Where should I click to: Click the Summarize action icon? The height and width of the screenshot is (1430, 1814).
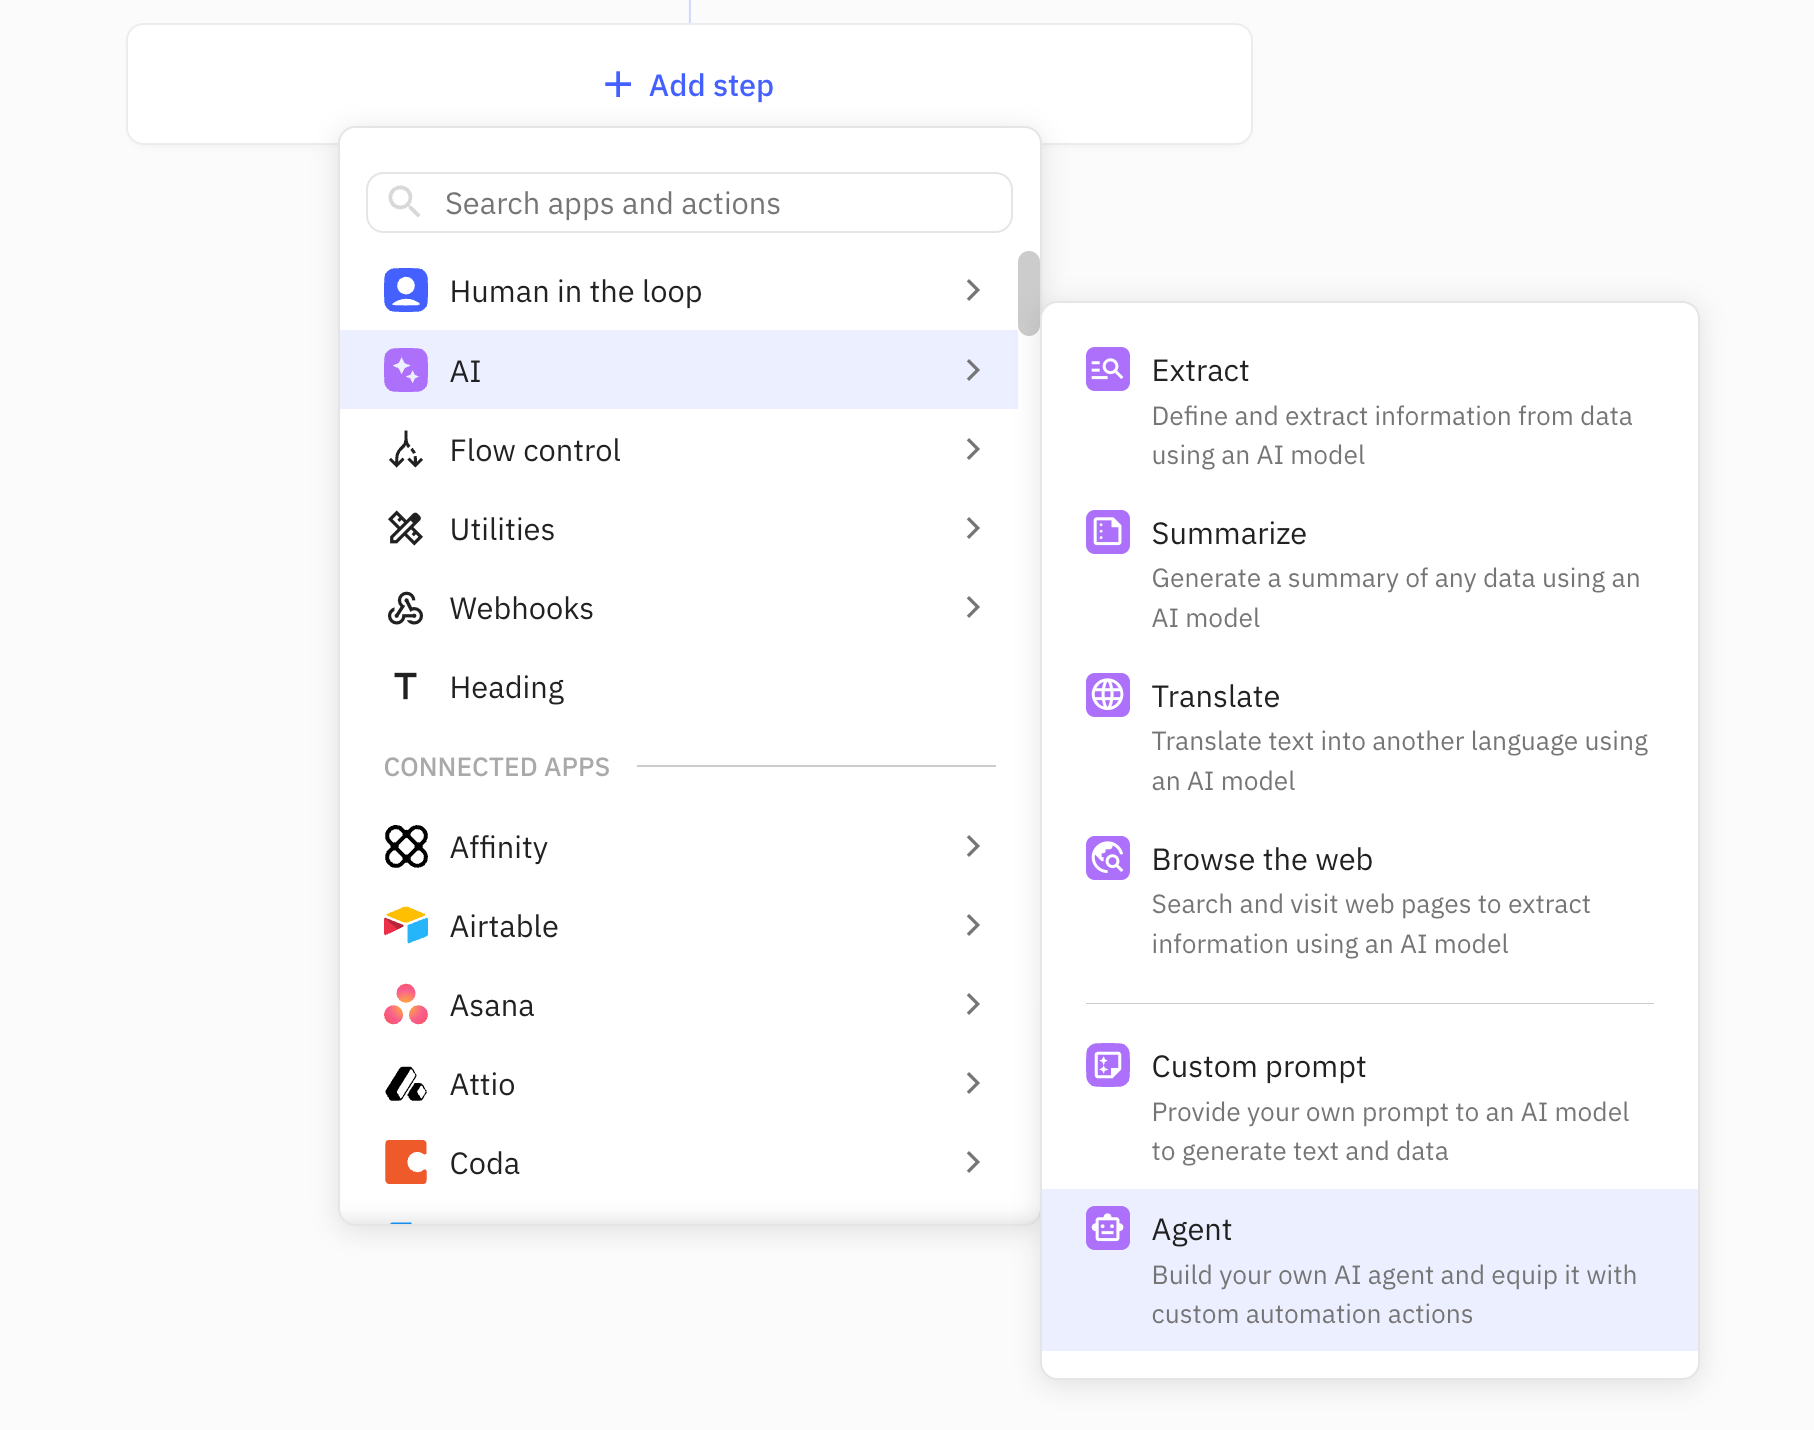click(1108, 532)
